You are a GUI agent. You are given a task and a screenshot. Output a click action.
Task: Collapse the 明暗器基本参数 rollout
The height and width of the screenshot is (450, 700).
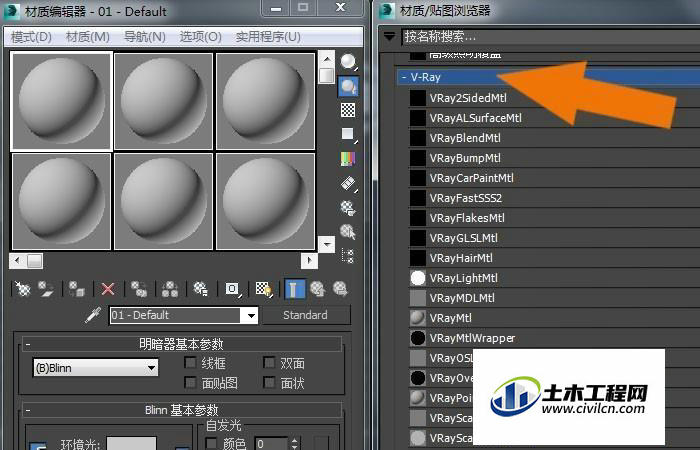[x=28, y=345]
